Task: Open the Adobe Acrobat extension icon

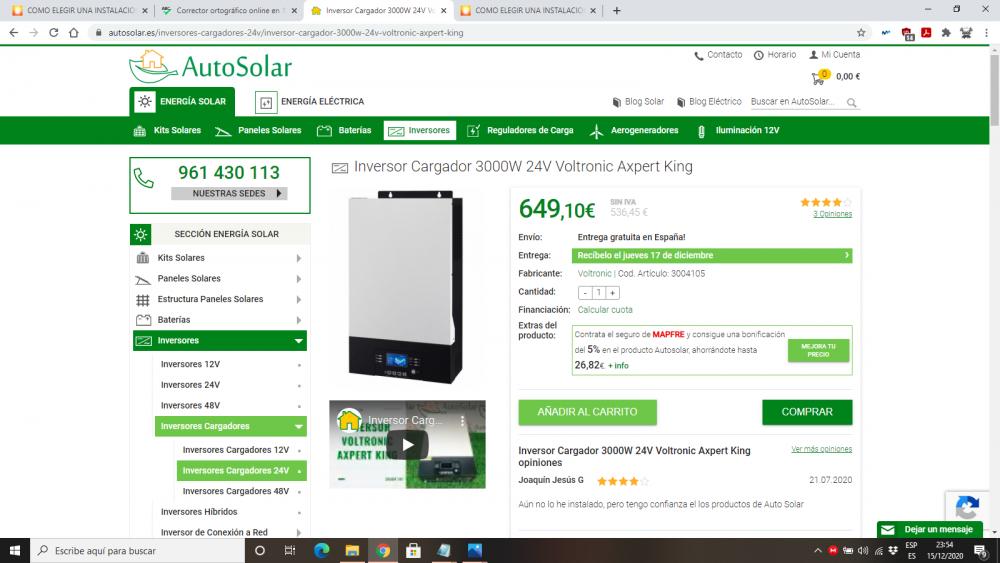Action: [x=926, y=33]
